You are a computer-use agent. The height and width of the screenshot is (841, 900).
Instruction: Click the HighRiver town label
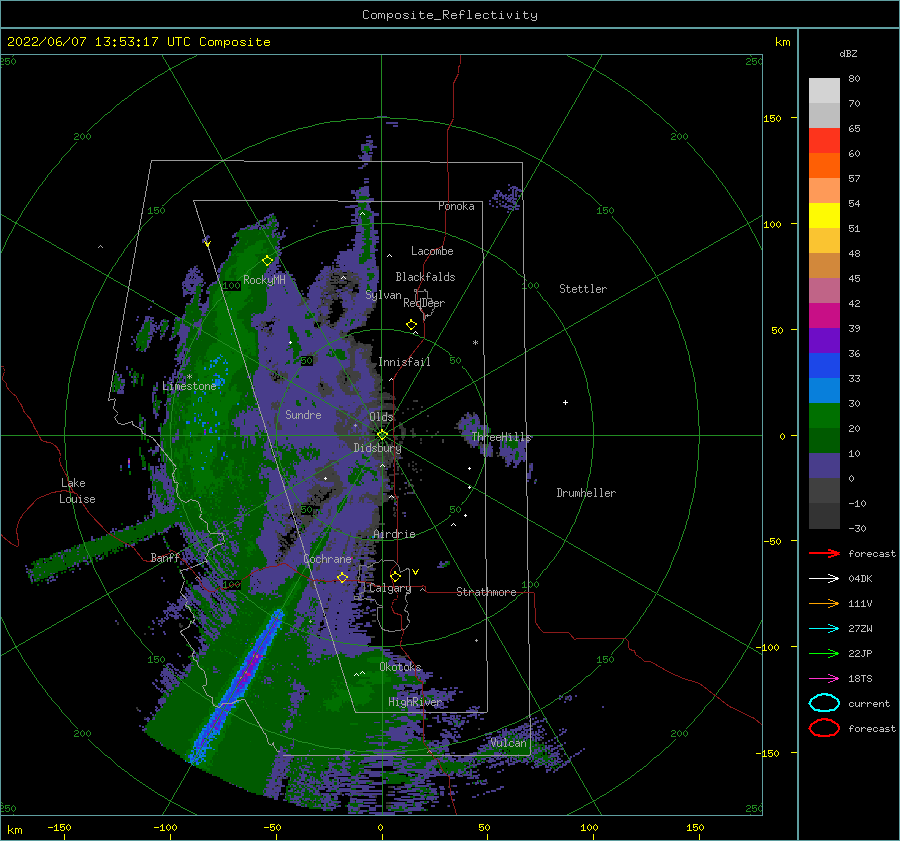click(415, 702)
